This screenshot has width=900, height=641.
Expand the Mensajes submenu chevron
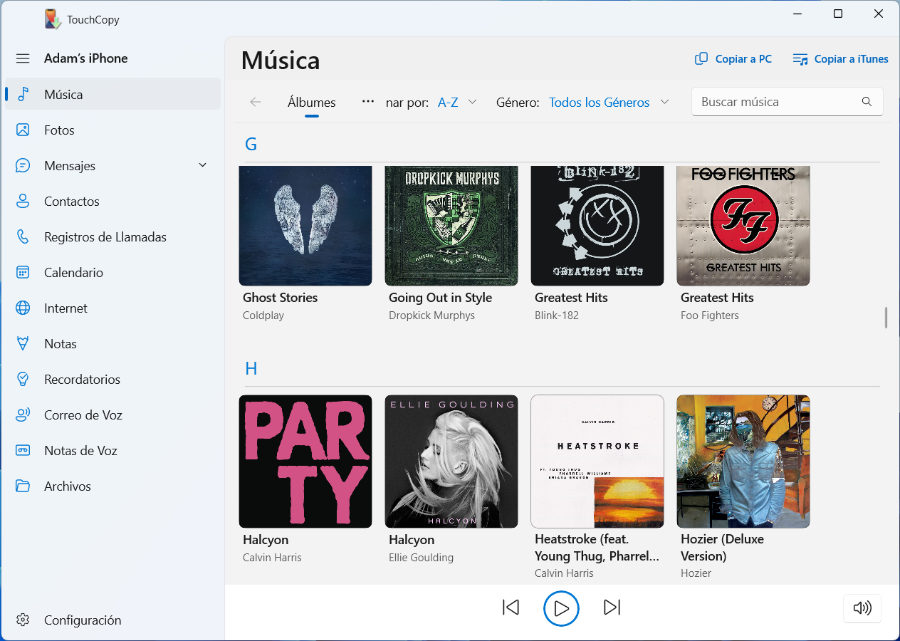tap(203, 165)
